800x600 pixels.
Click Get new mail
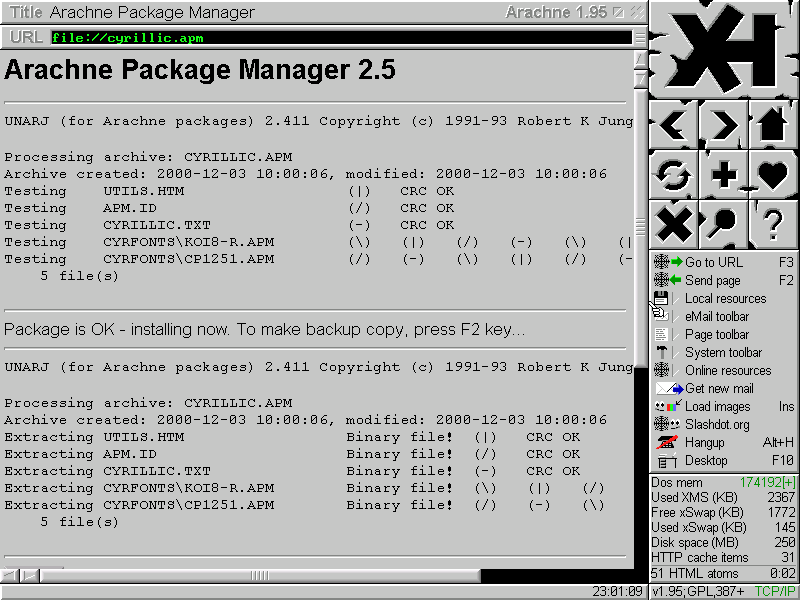(723, 389)
